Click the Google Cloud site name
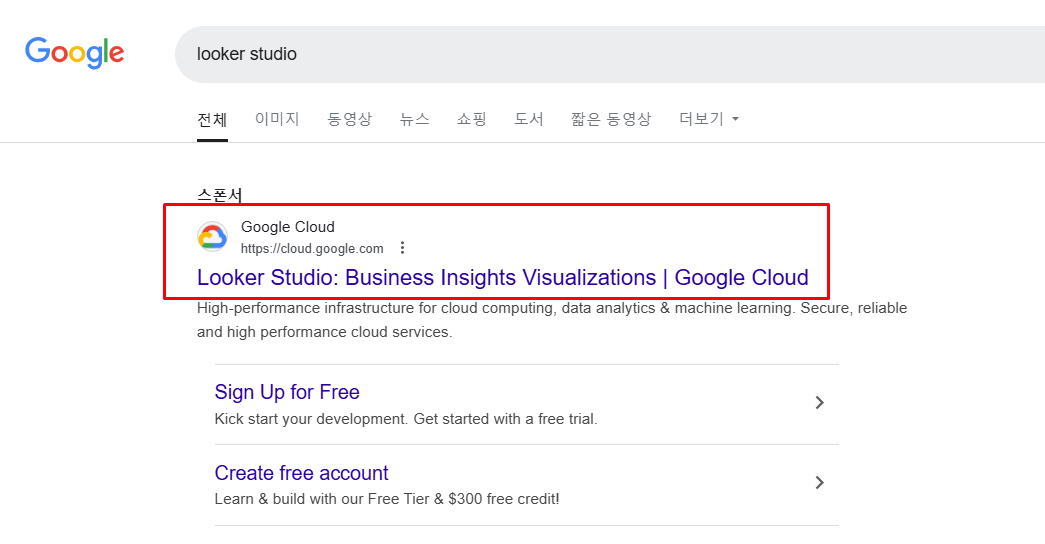The height and width of the screenshot is (544, 1045). point(288,227)
